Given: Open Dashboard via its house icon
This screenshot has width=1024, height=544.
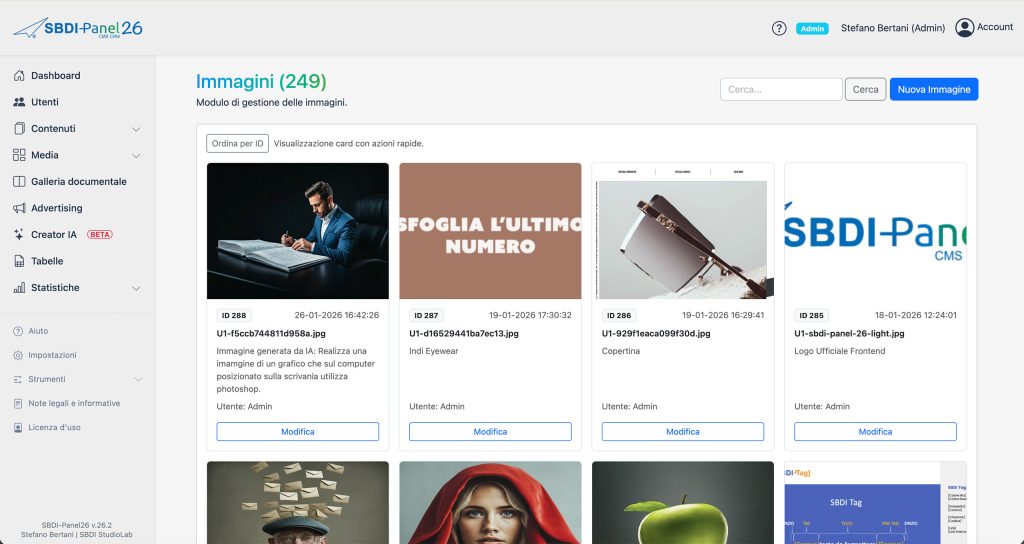Looking at the screenshot, I should [x=19, y=76].
